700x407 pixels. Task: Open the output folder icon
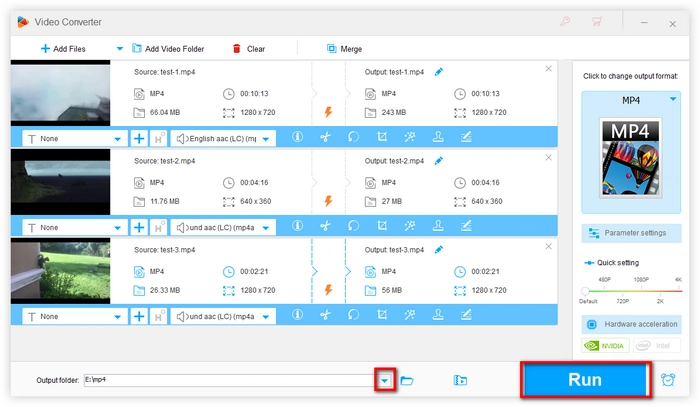[x=407, y=381]
